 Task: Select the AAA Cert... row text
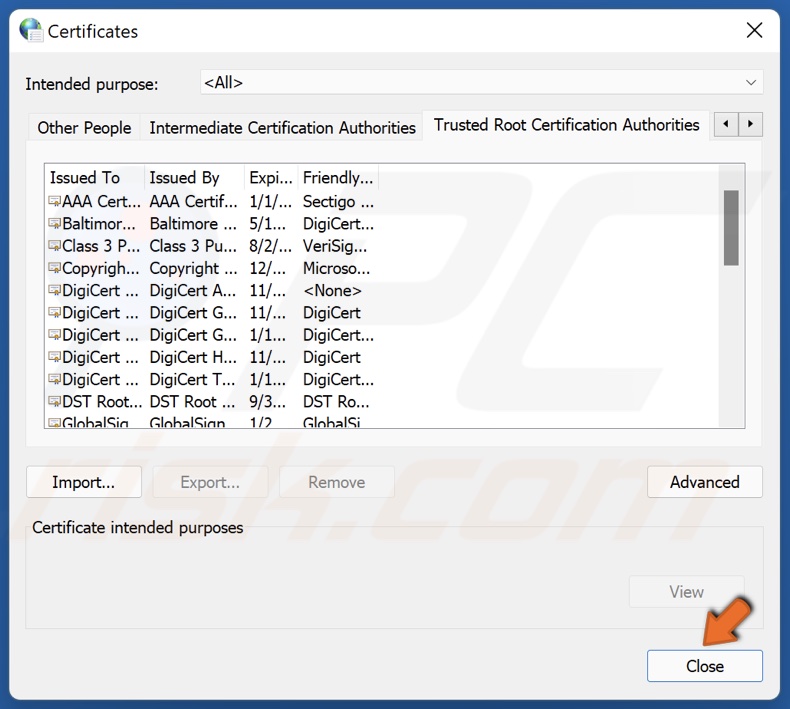(101, 201)
